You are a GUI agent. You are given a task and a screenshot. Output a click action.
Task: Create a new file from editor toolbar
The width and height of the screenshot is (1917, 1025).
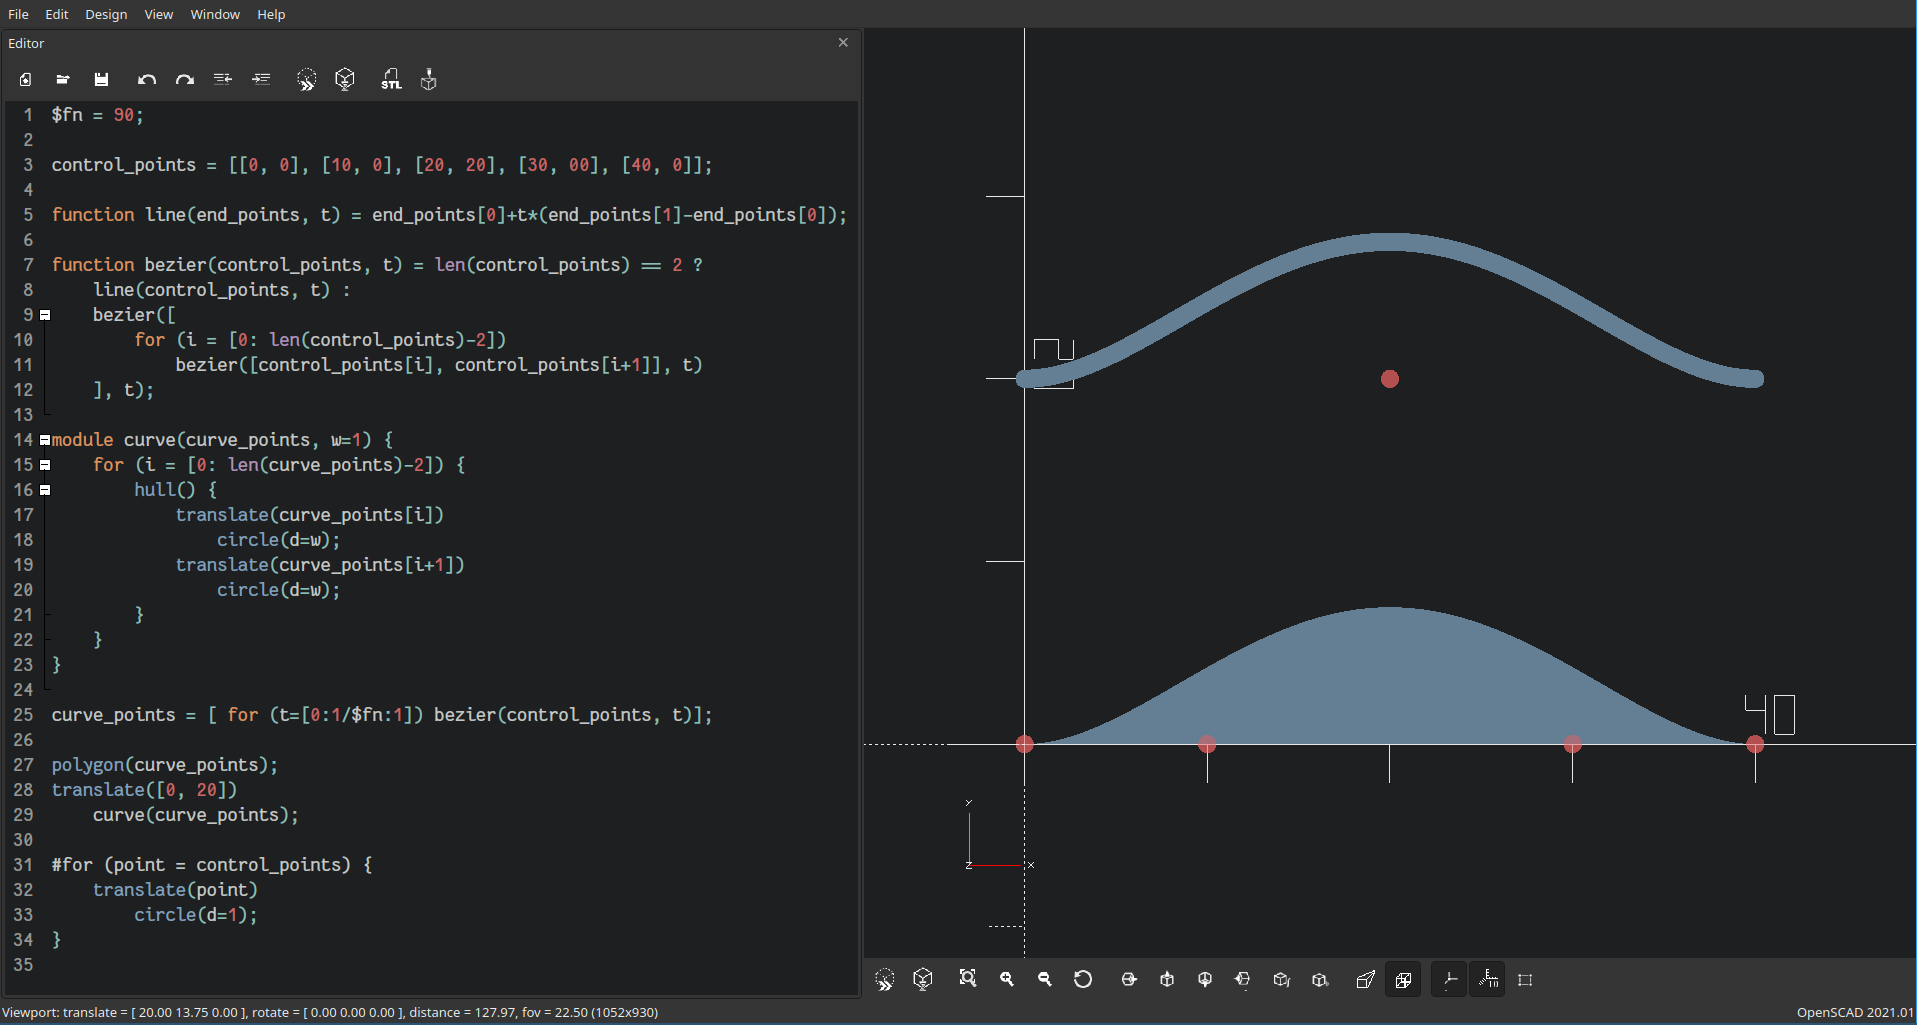(x=25, y=79)
